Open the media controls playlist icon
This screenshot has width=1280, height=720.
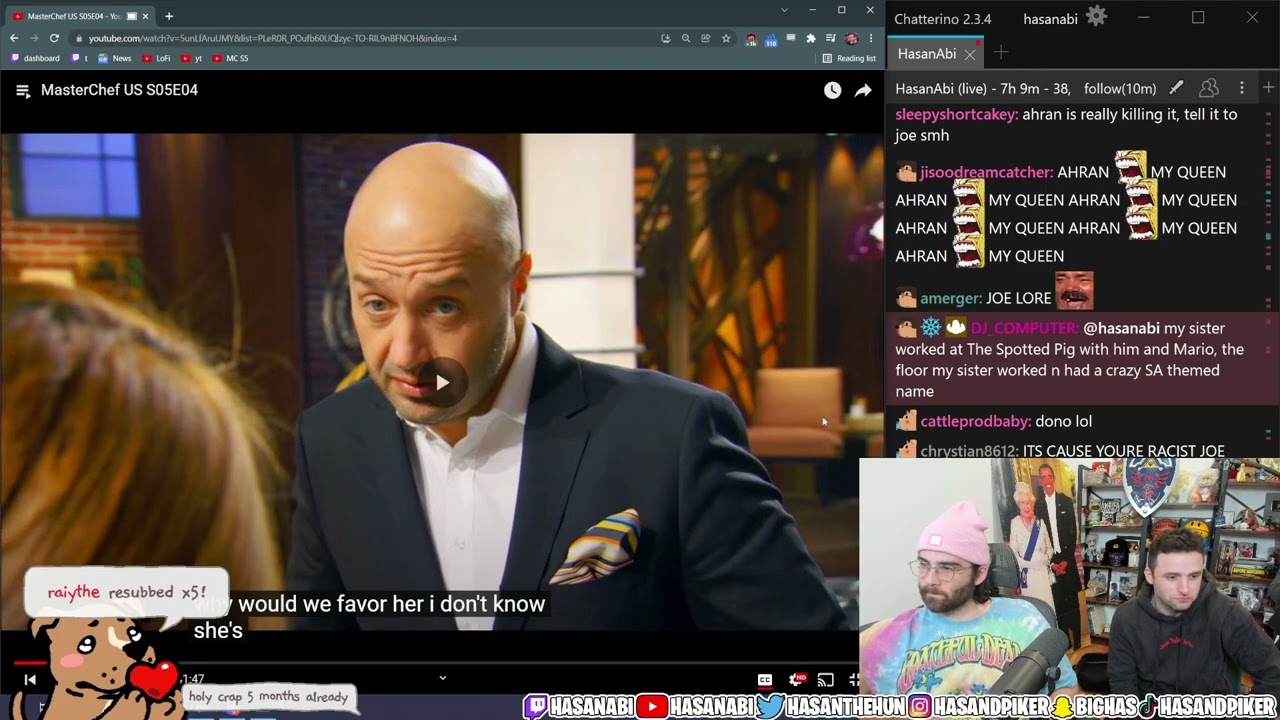pos(831,38)
